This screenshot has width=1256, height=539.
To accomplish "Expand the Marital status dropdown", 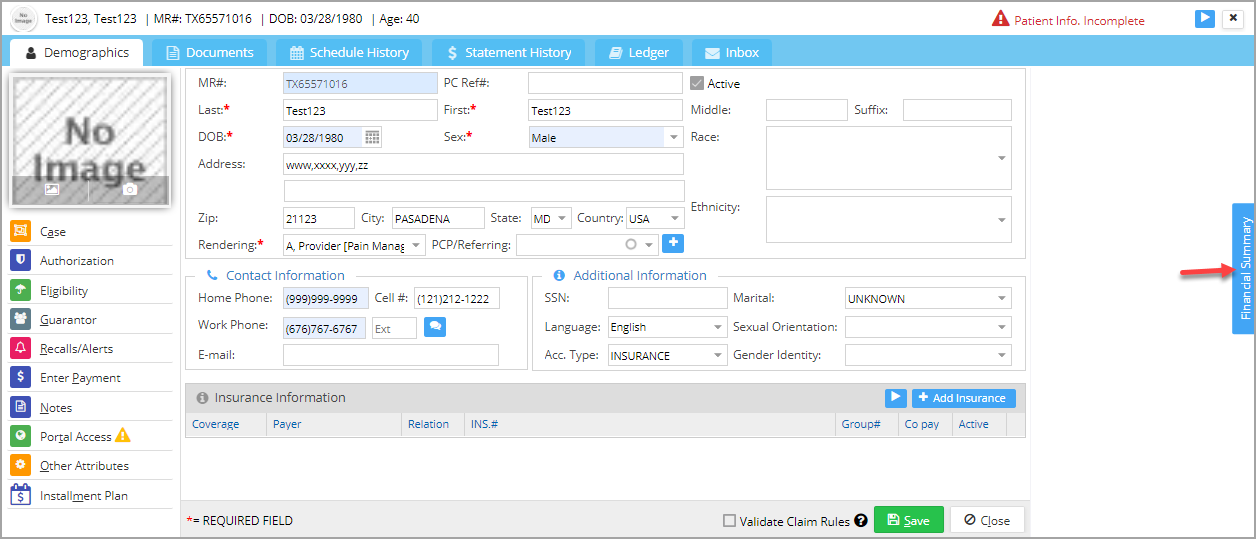I will click(x=928, y=298).
